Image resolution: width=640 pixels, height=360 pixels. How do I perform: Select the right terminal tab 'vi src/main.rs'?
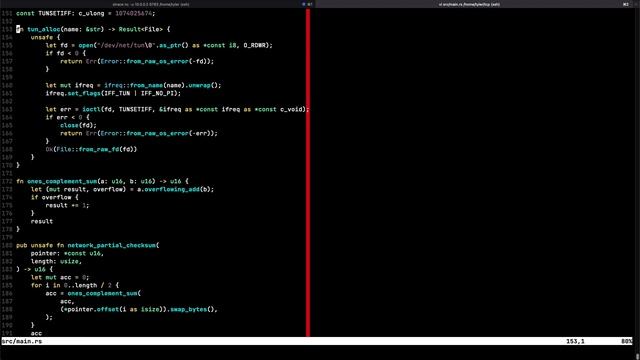(469, 4)
